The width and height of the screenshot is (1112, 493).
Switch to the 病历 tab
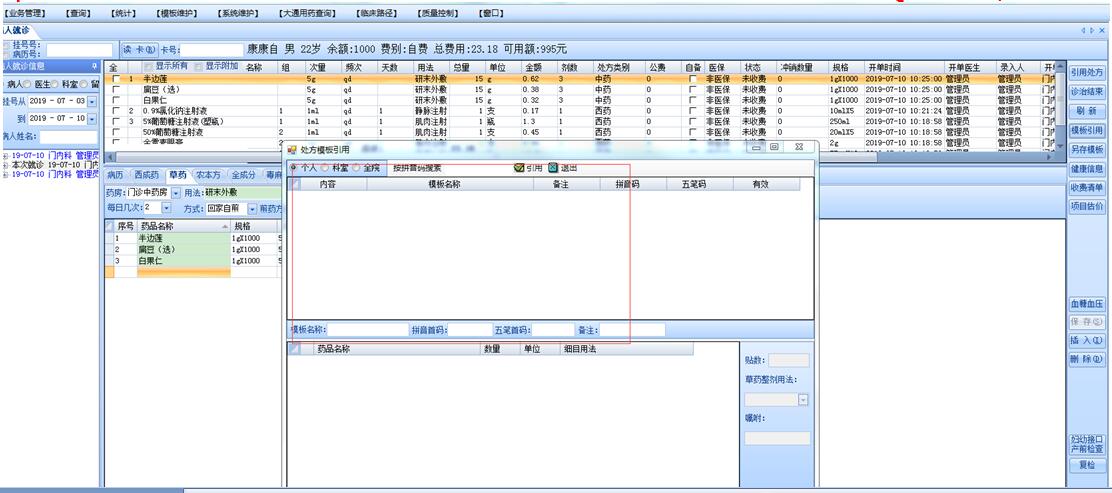tap(116, 175)
